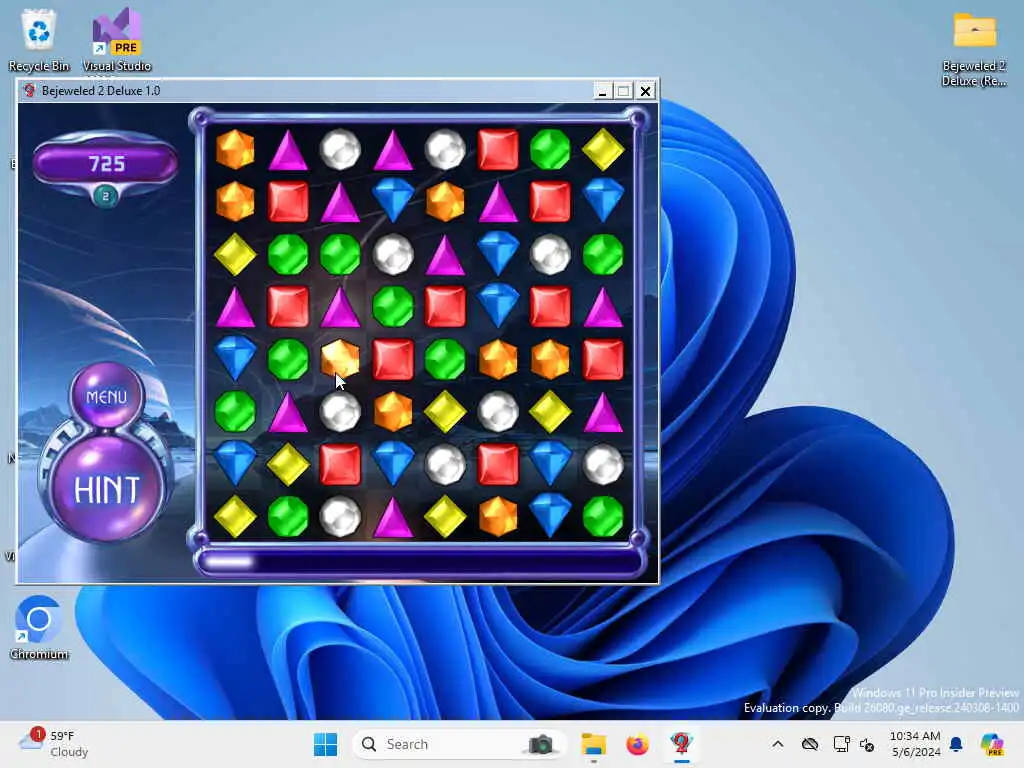This screenshot has height=768, width=1024.
Task: Open the Windows Start menu
Action: point(325,744)
